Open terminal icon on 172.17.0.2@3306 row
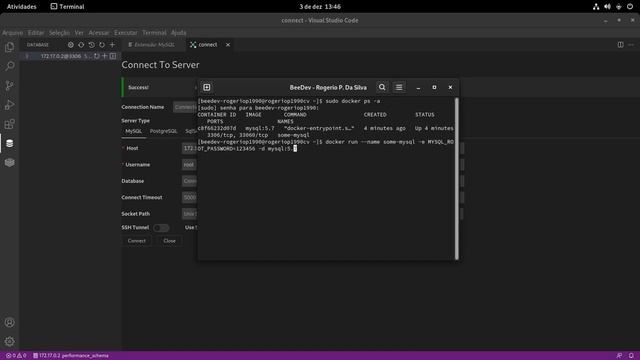This screenshot has width=640, height=360. coord(113,56)
